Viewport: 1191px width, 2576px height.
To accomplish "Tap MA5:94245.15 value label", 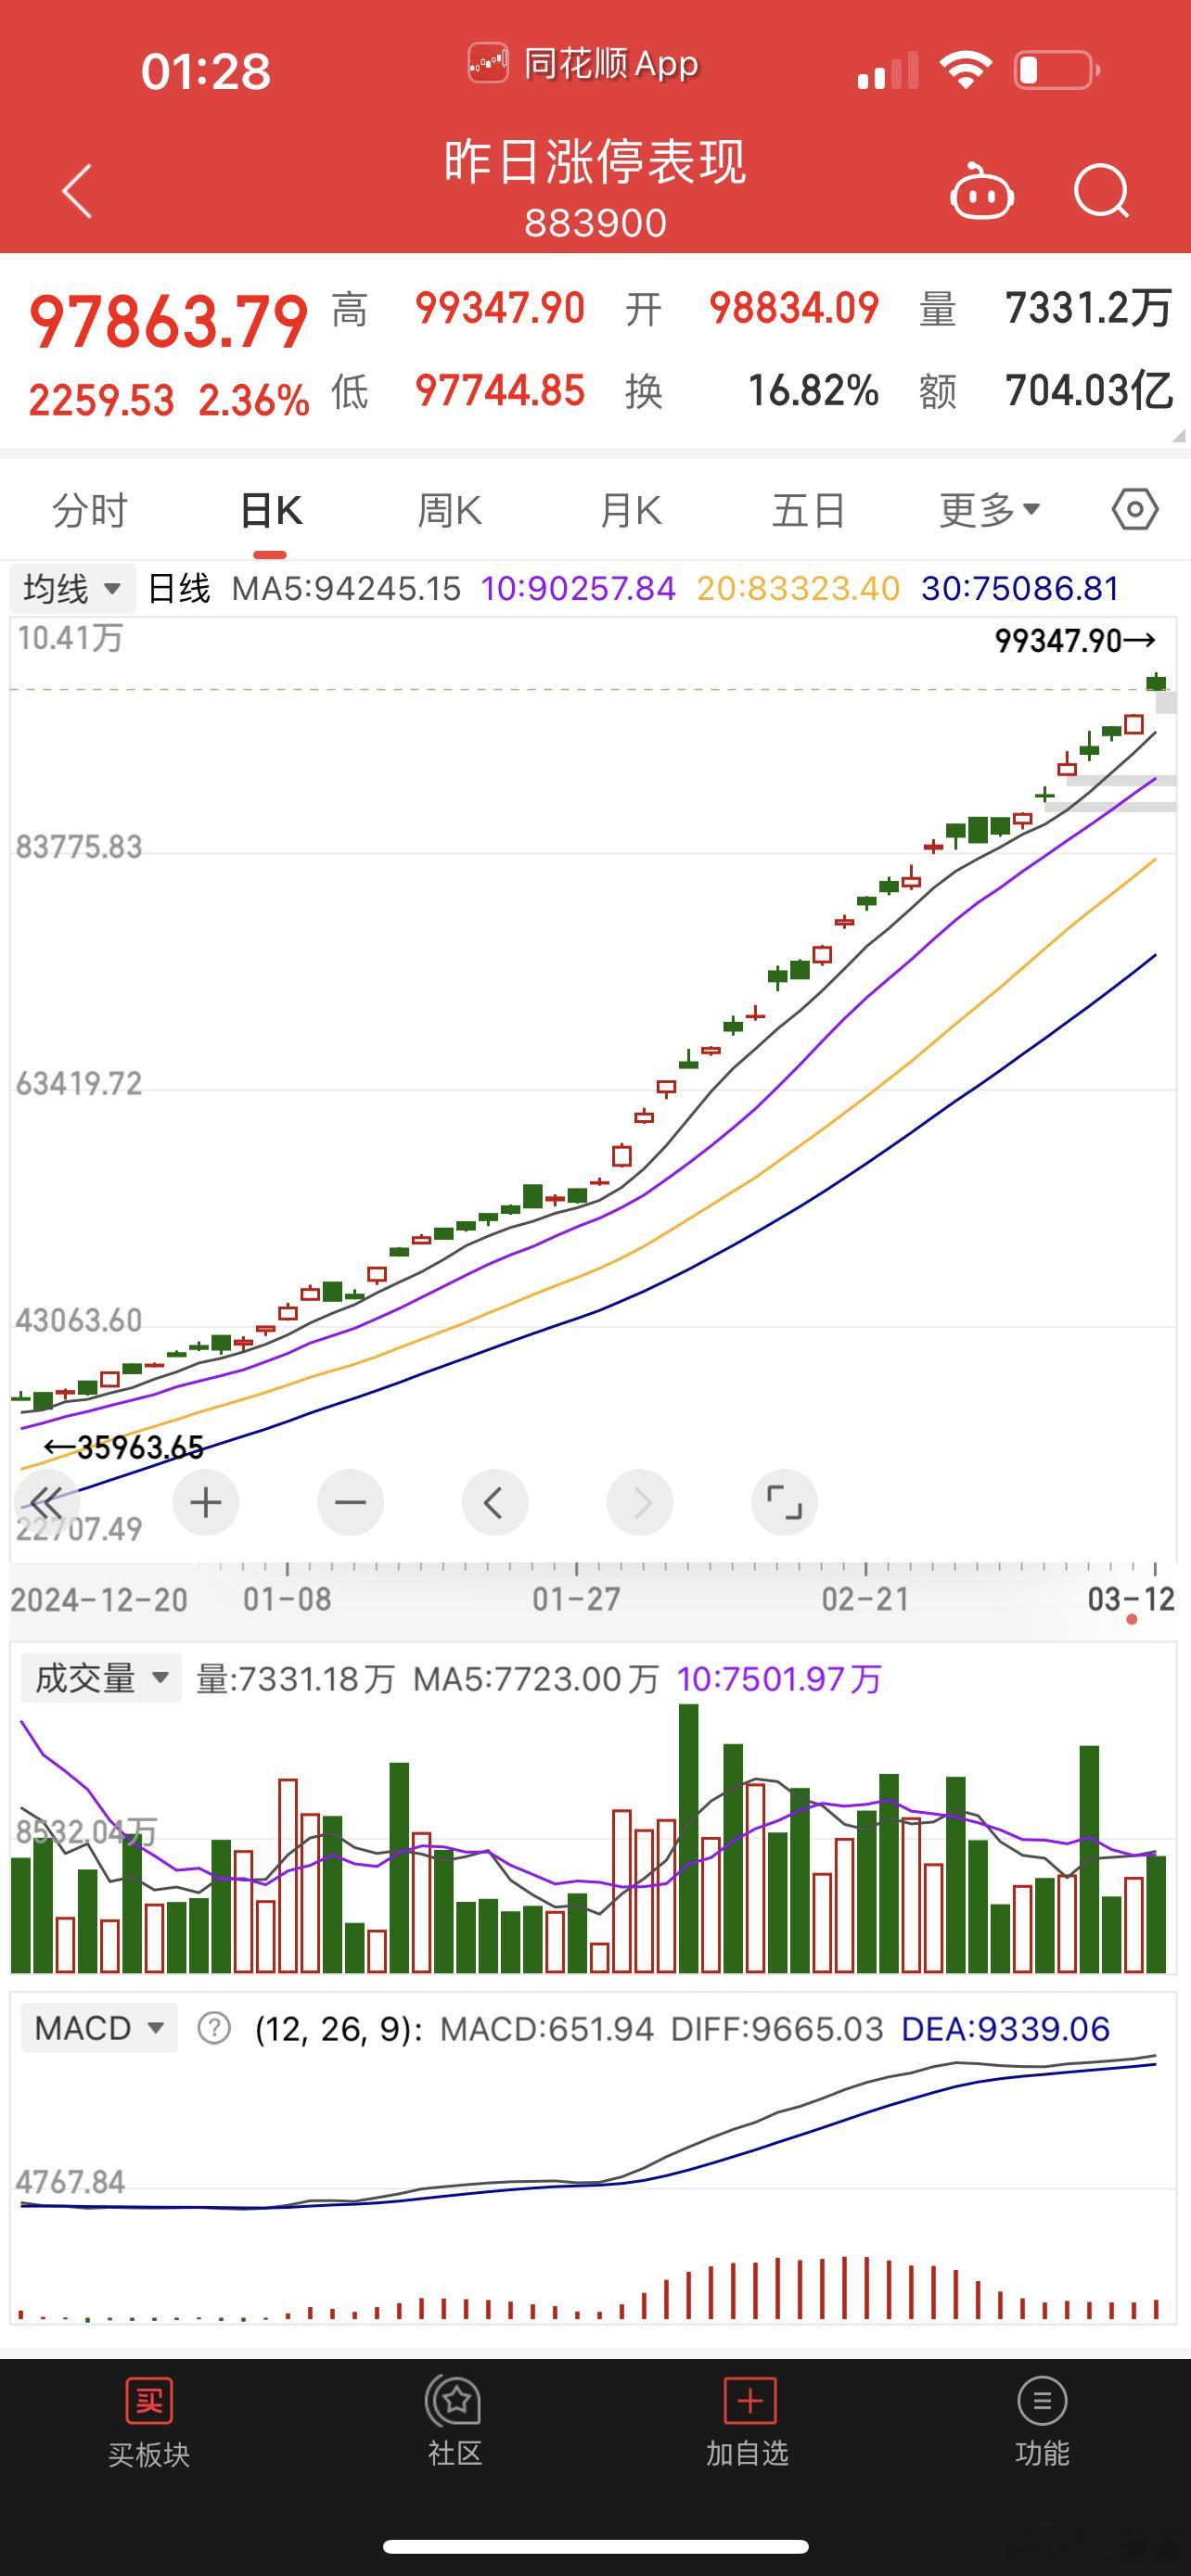I will 346,588.
